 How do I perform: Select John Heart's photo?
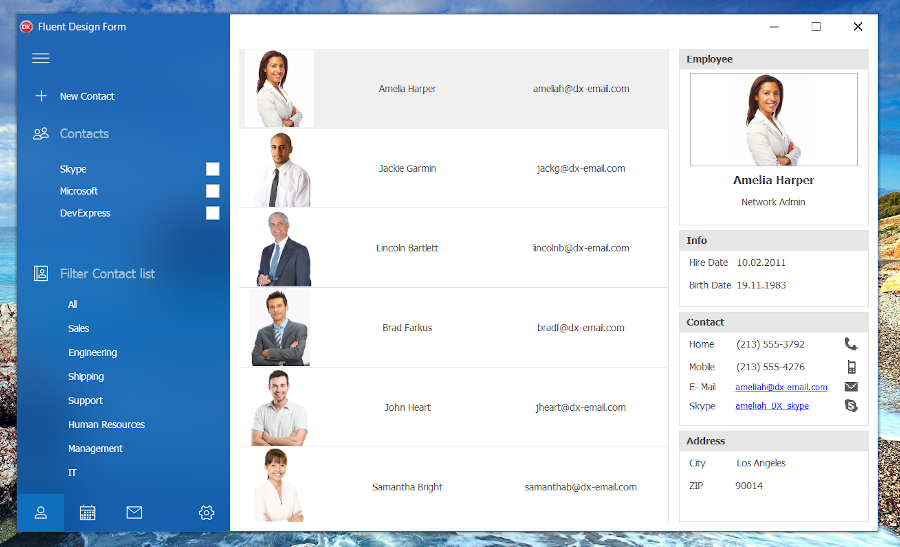(x=279, y=408)
